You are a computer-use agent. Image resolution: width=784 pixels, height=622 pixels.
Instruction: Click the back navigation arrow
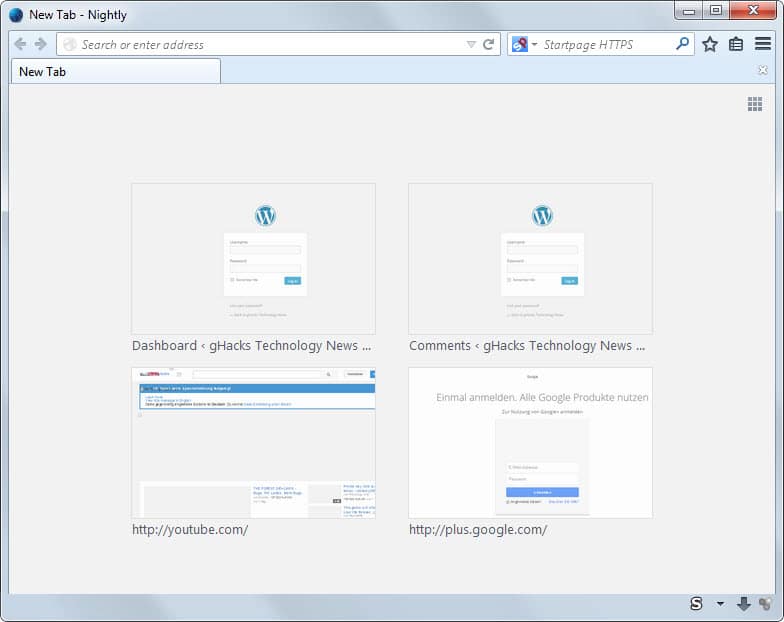[20, 44]
